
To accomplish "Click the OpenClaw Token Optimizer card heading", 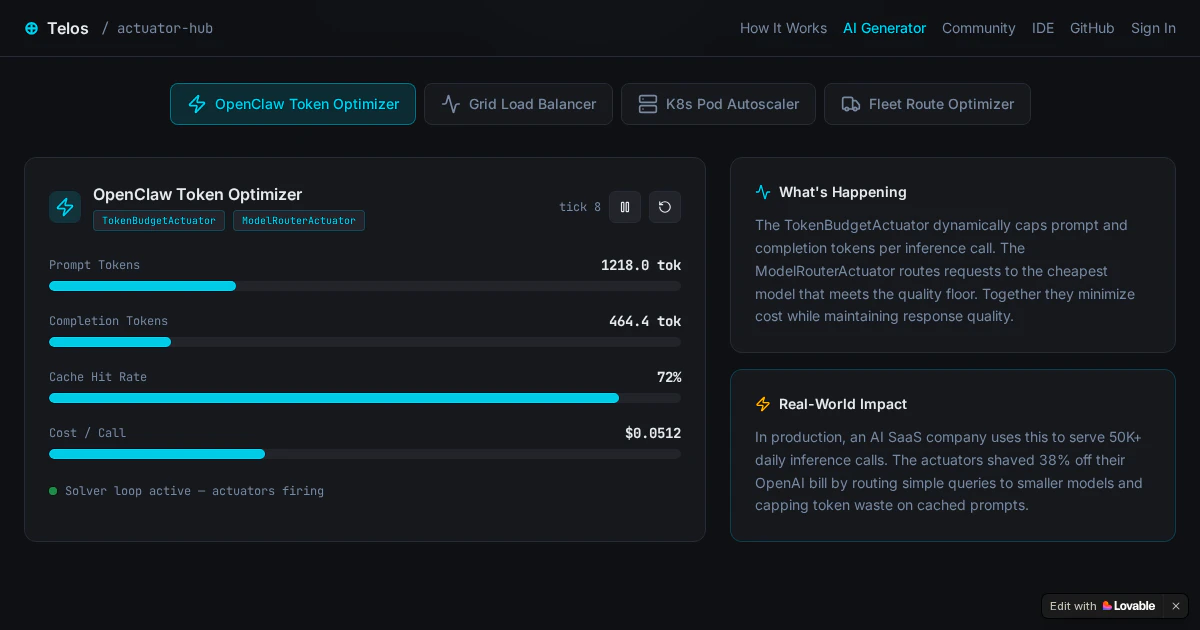I will [197, 194].
